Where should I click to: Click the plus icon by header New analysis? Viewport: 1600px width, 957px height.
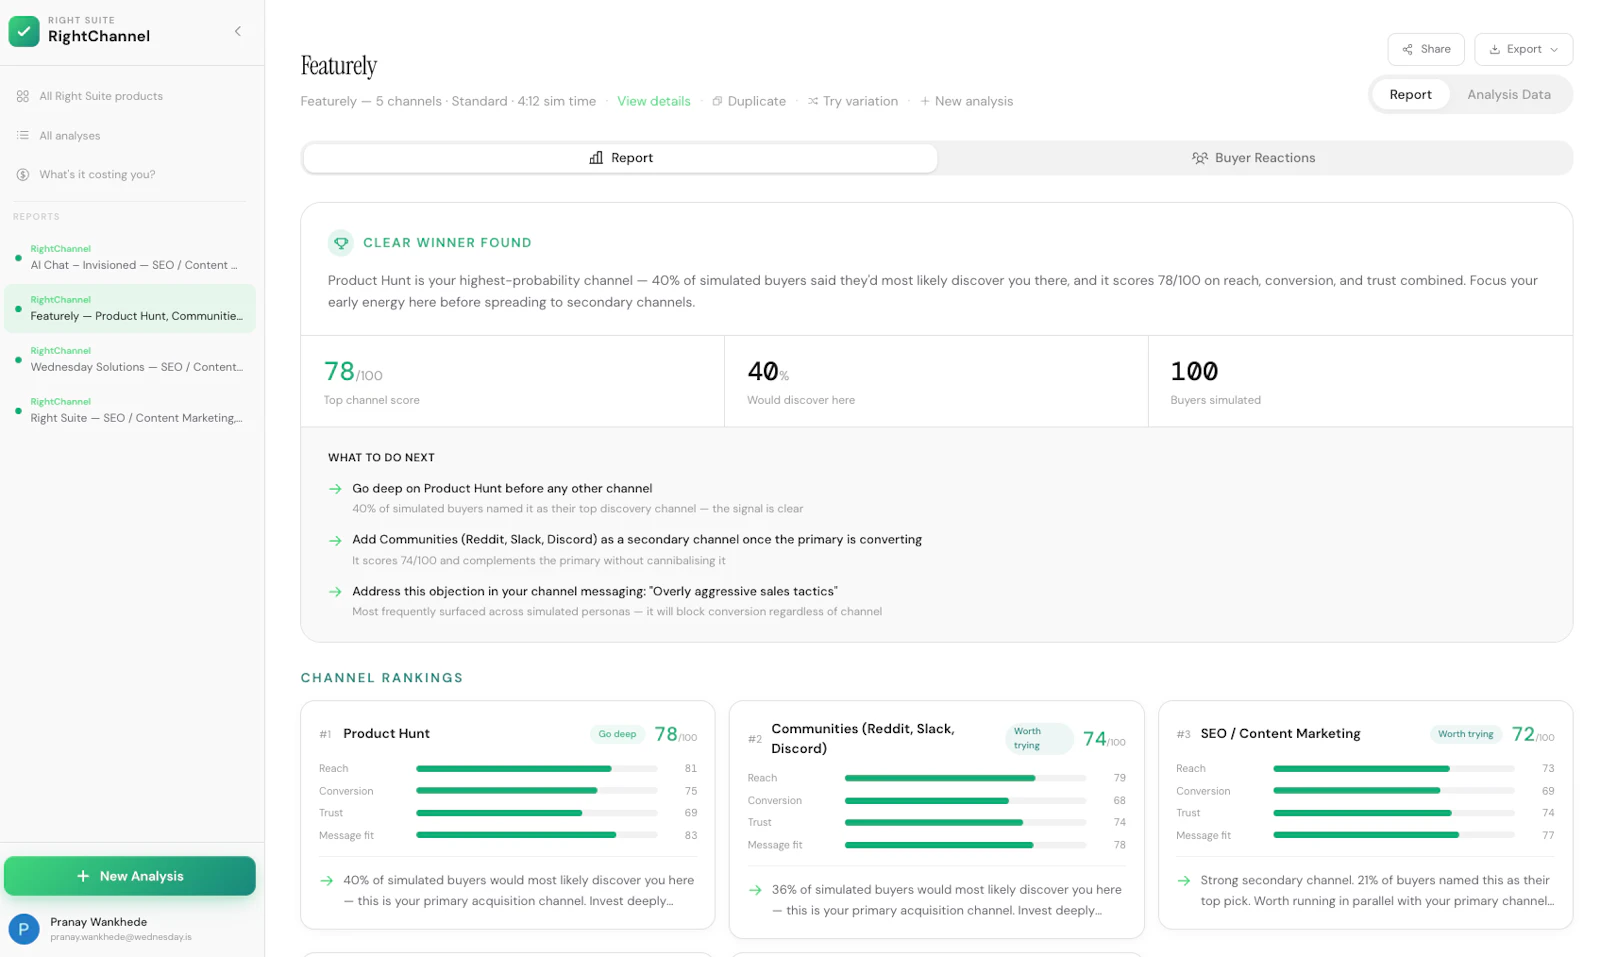(925, 101)
